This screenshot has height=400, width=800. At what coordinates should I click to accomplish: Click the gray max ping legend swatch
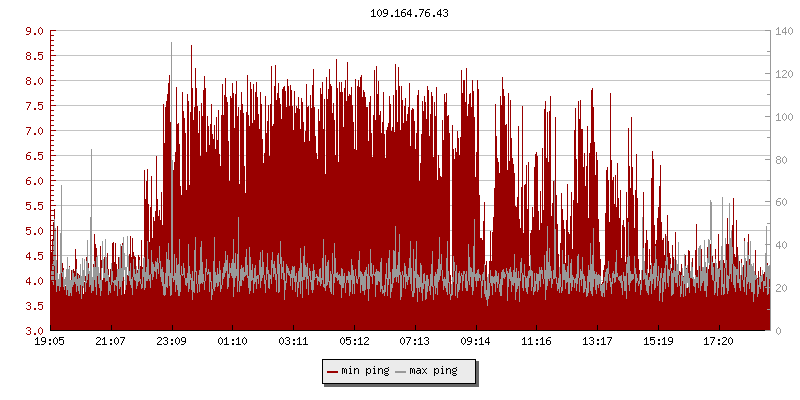click(401, 371)
